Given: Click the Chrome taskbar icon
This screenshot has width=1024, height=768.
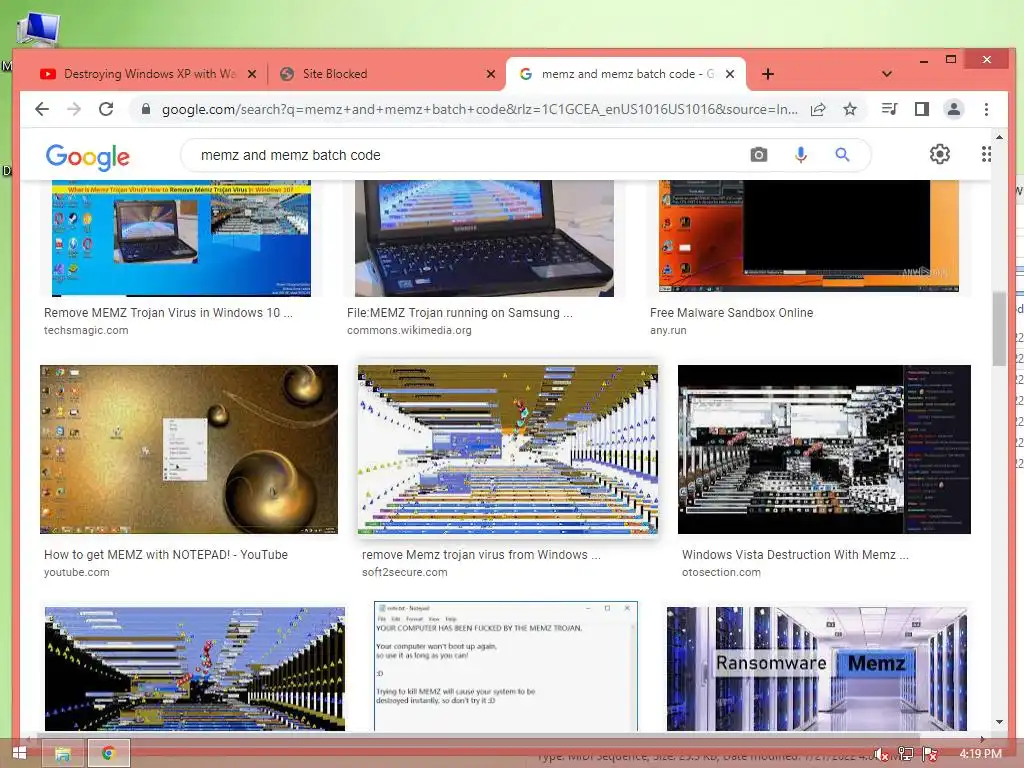Looking at the screenshot, I should coord(108,754).
